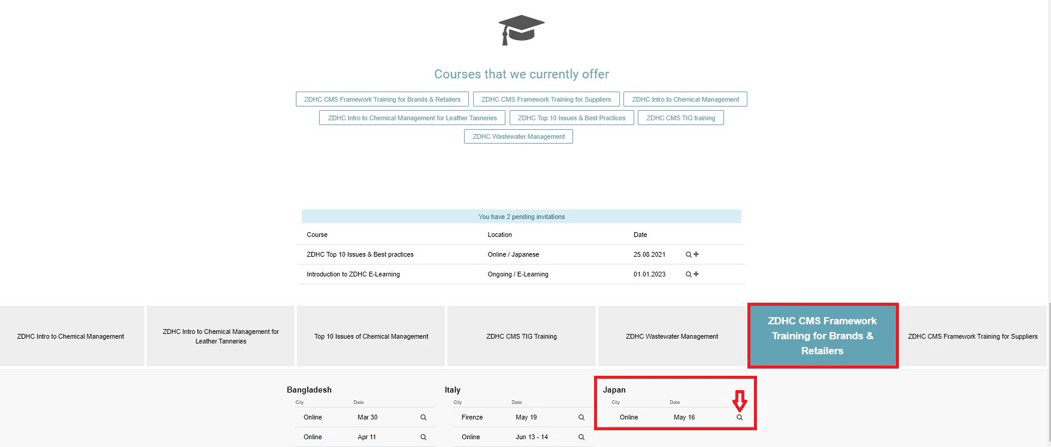The image size is (1051, 447).
Task: Open magnifier for Italy Online Jun 13 - 14
Action: 581,437
